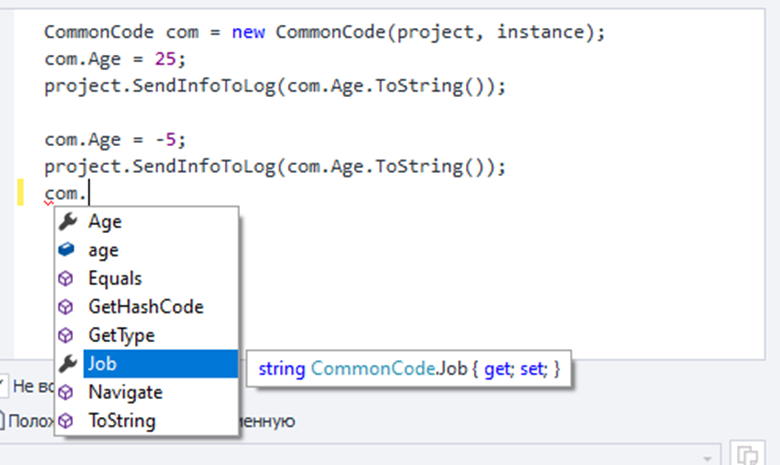This screenshot has height=465, width=780.
Task: Choose the Job entry in the suggestion list
Action: (102, 364)
